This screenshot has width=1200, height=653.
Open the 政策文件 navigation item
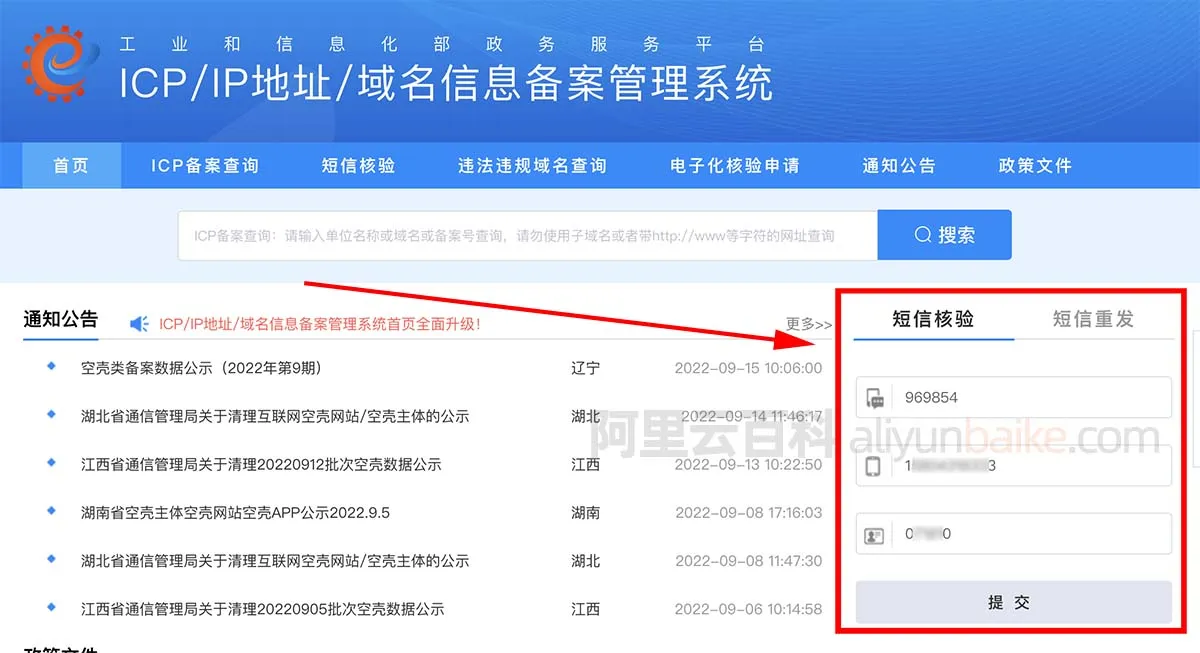tap(1034, 166)
